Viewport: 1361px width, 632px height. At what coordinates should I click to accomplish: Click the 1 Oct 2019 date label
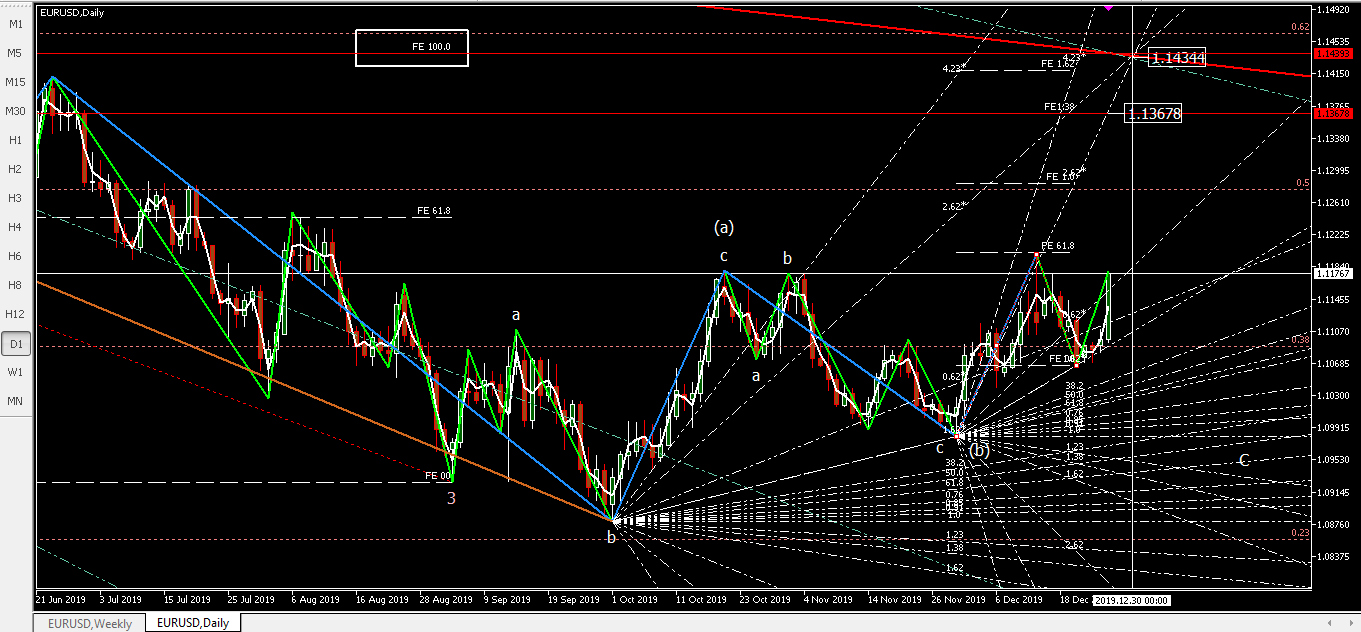[x=634, y=600]
